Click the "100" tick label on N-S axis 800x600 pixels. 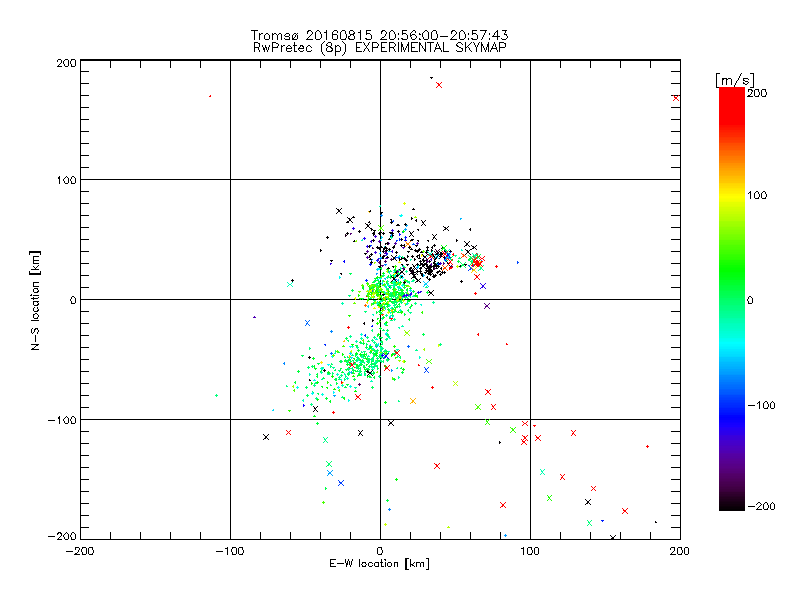point(66,180)
